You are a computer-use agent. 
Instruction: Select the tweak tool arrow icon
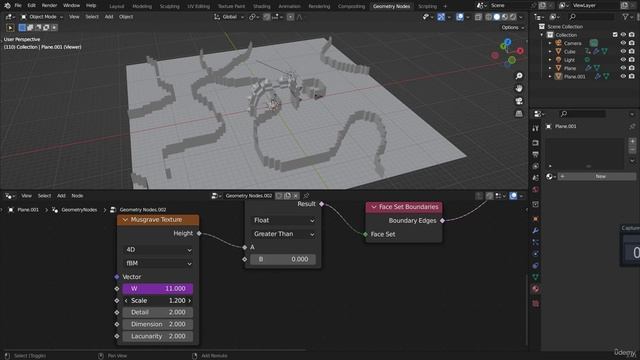click(x=10, y=28)
